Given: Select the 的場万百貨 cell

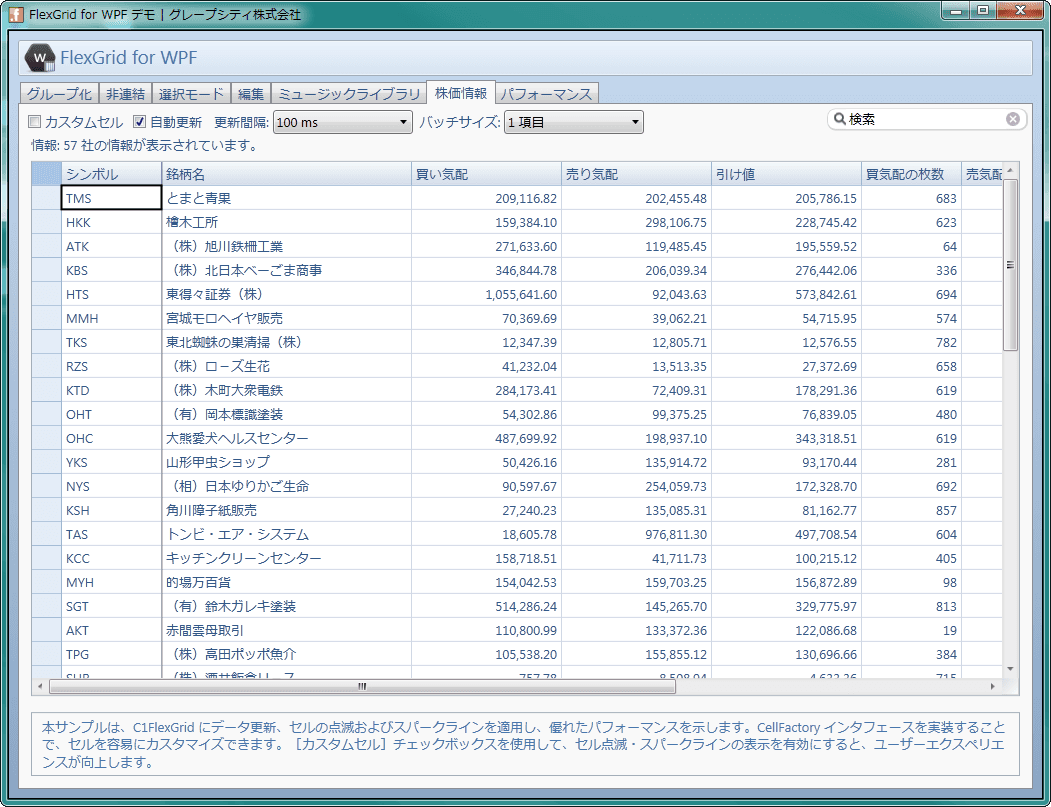Looking at the screenshot, I should point(286,582).
